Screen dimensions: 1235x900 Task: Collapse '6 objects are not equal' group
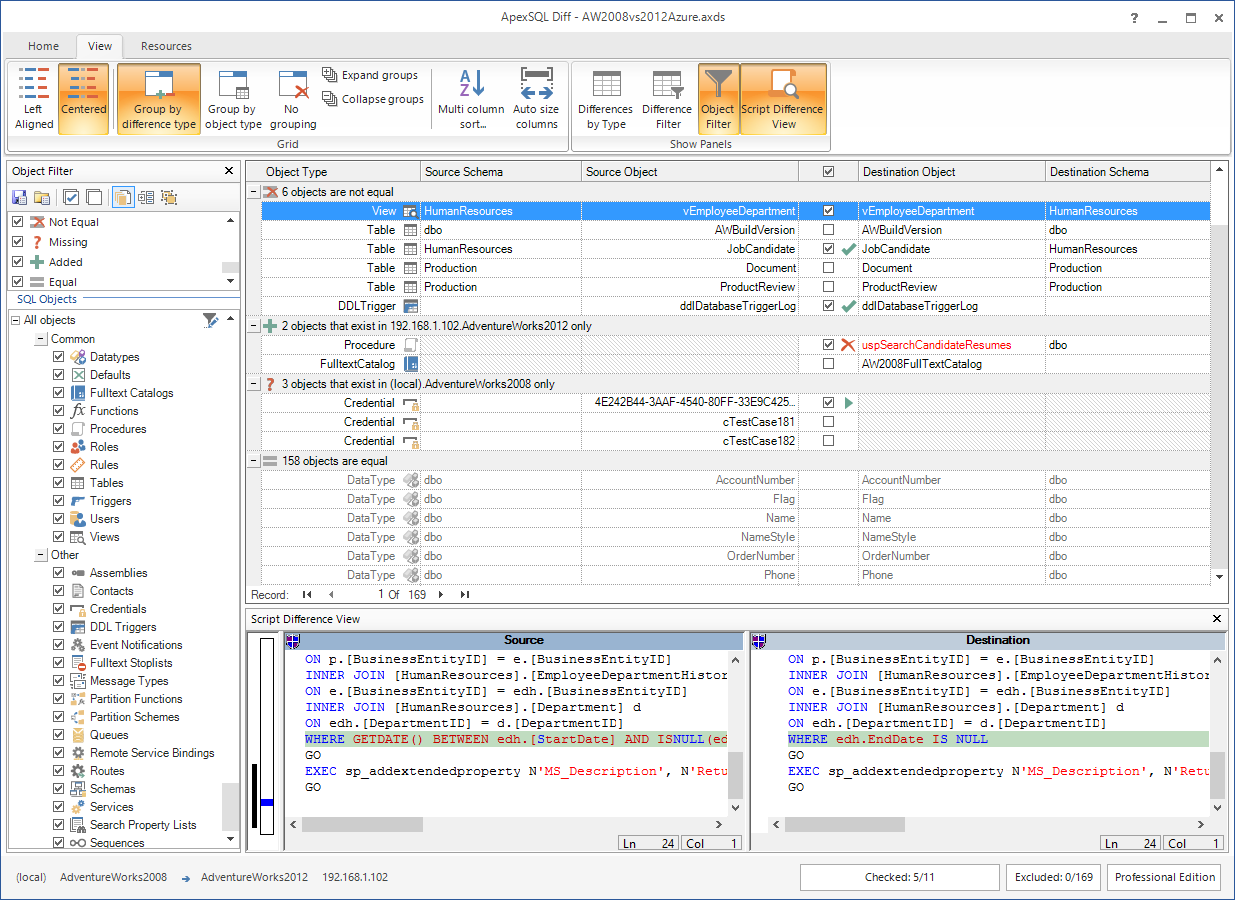[253, 192]
